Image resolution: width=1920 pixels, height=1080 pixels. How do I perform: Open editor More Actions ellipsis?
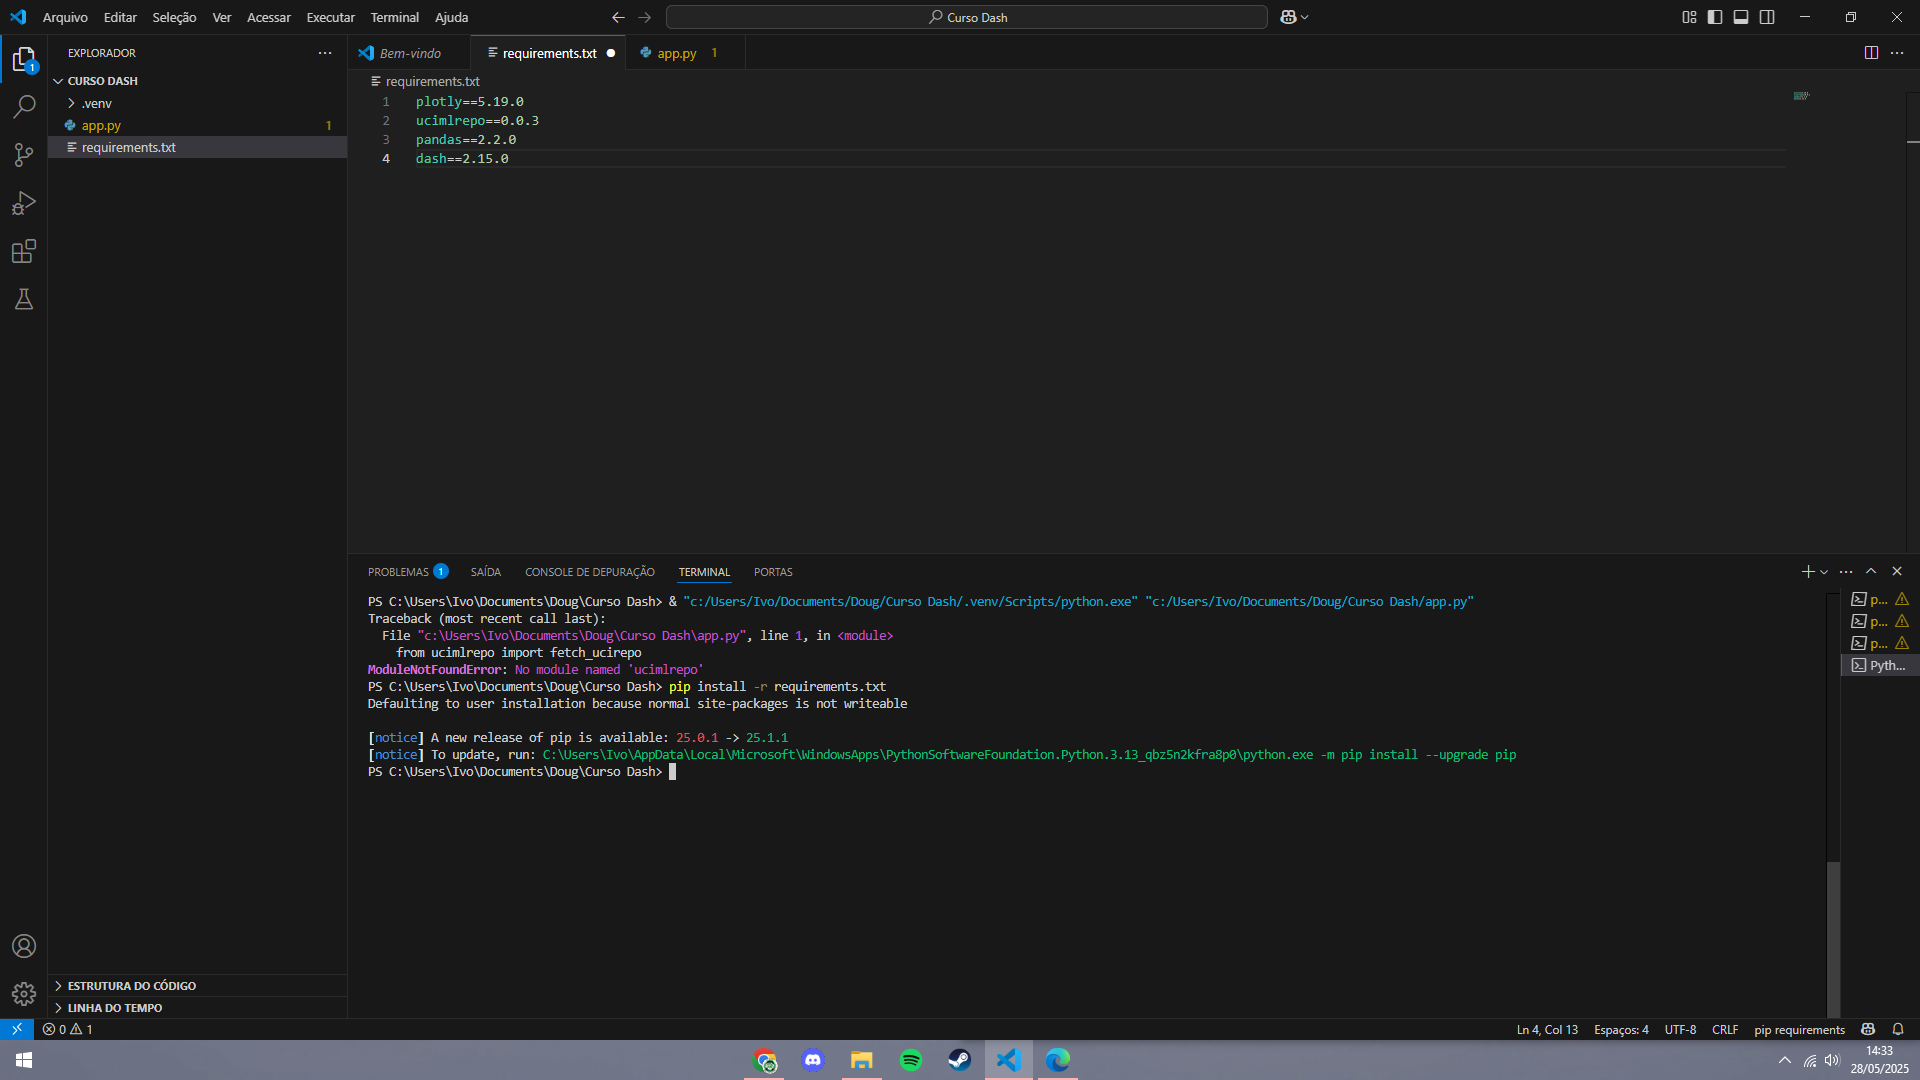coord(1897,53)
